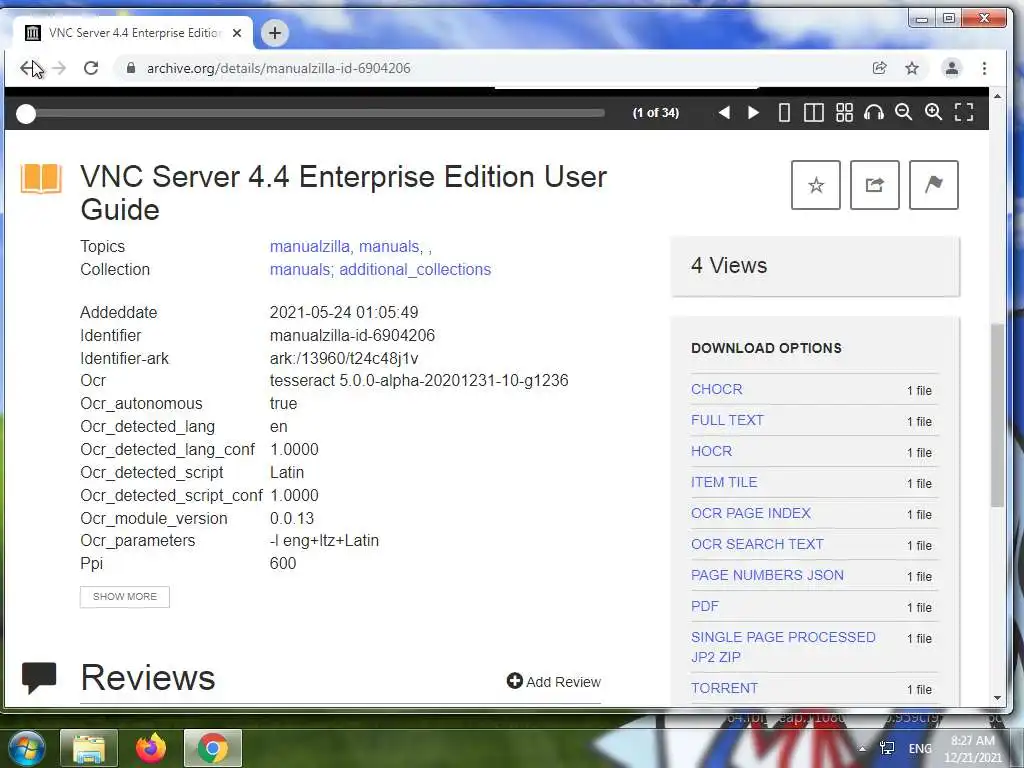Click network tray icon

(887, 748)
